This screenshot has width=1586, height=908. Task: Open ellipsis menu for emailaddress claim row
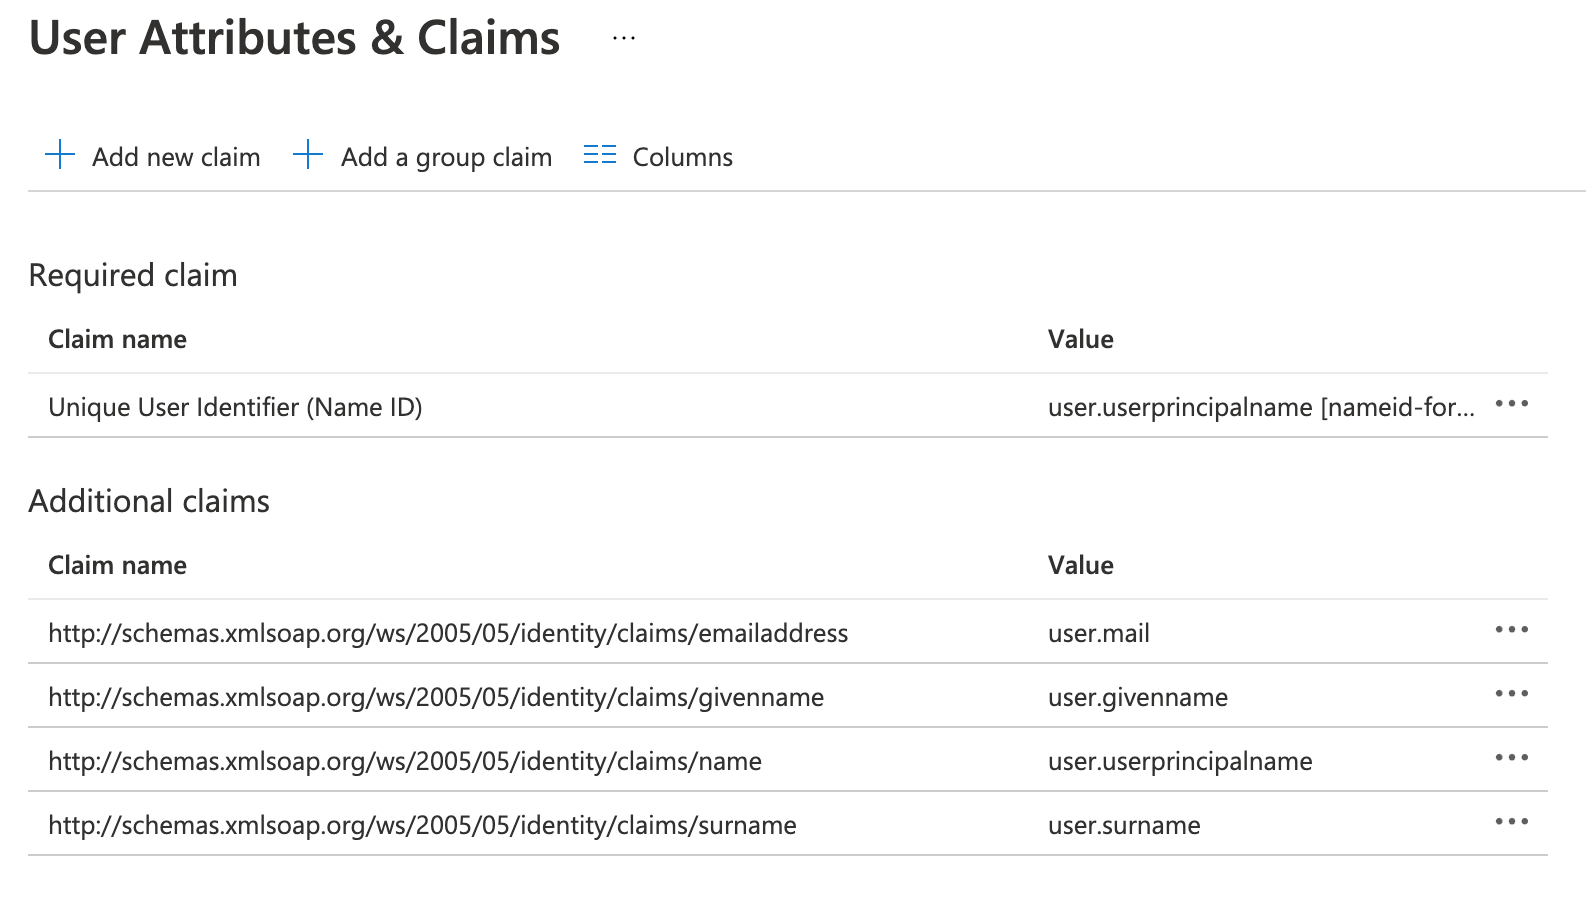point(1511,630)
